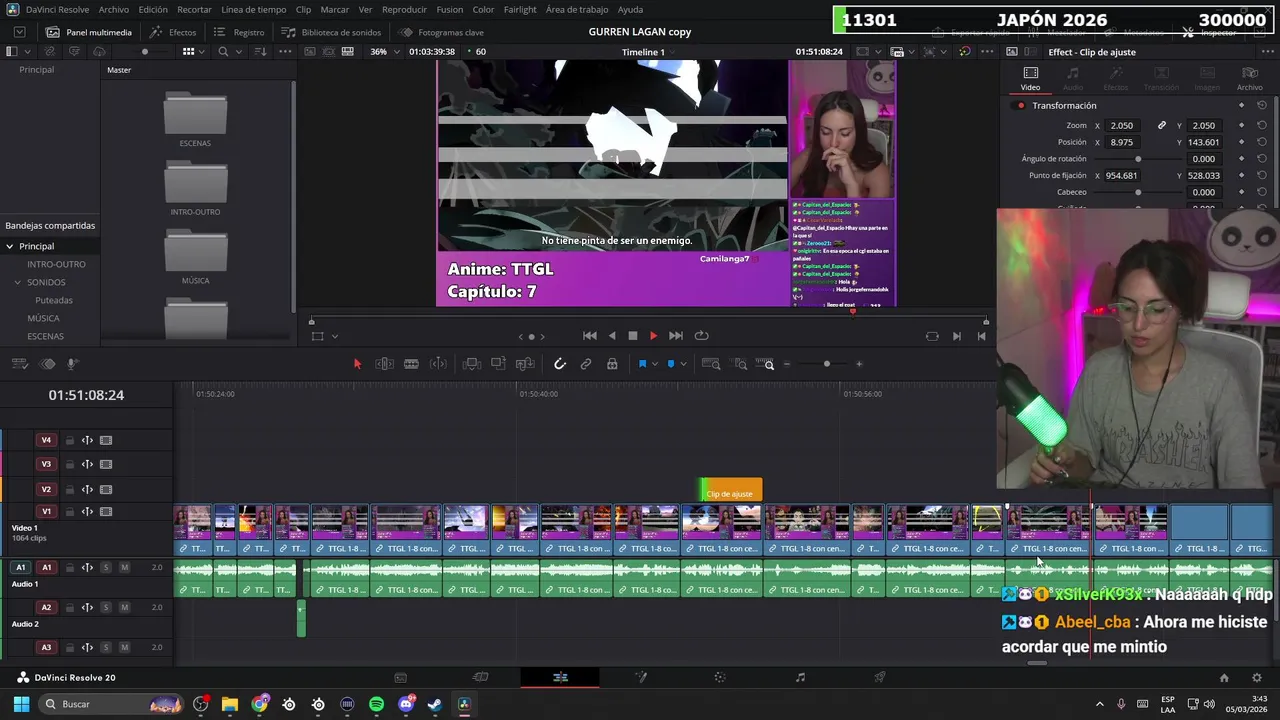Open the Ayuda menu
The height and width of the screenshot is (720, 1280).
tap(630, 9)
